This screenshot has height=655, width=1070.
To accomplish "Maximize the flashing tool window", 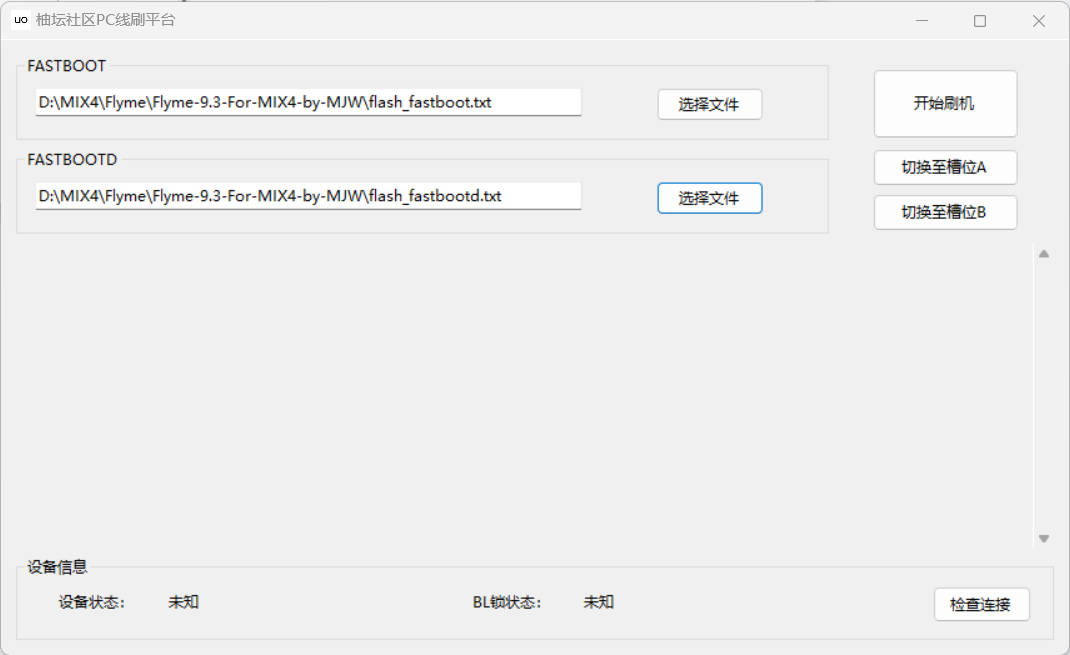I will tap(980, 20).
